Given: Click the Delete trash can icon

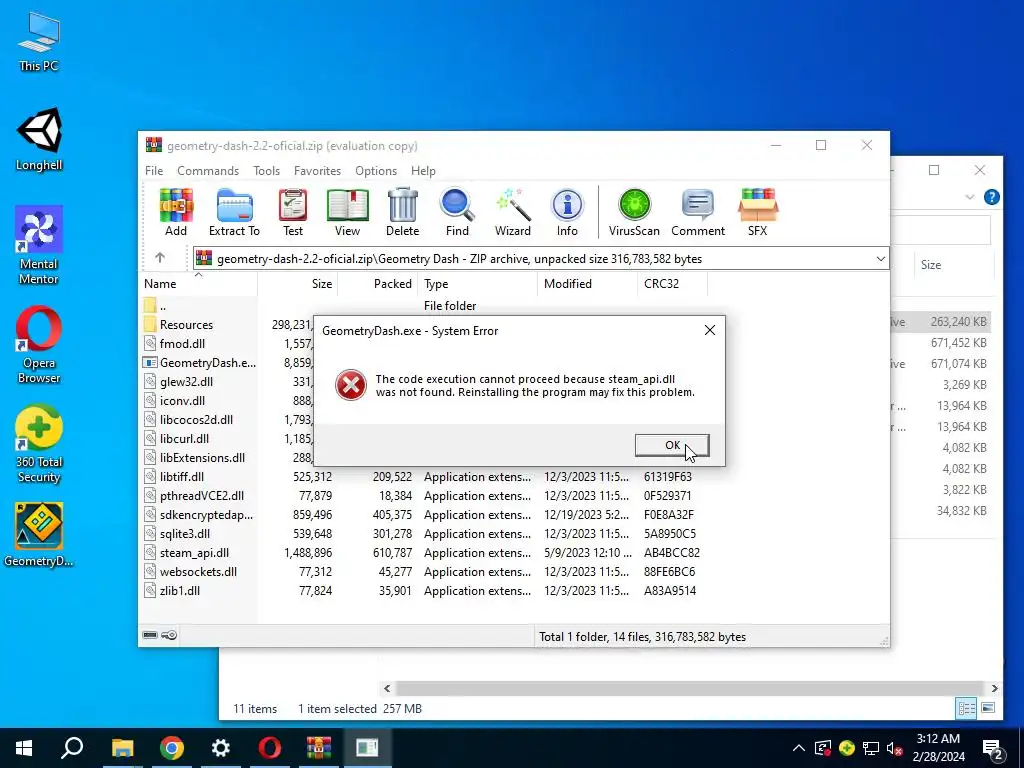Looking at the screenshot, I should [x=402, y=212].
